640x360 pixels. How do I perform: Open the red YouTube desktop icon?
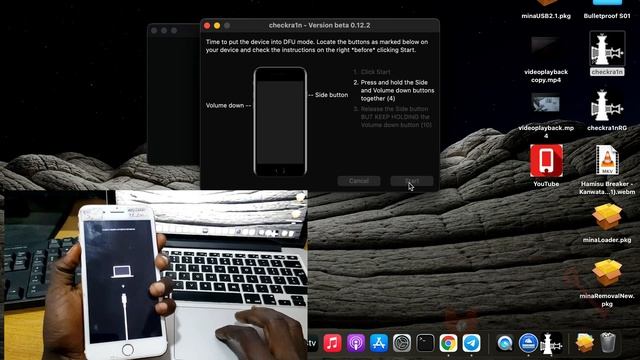pyautogui.click(x=546, y=160)
